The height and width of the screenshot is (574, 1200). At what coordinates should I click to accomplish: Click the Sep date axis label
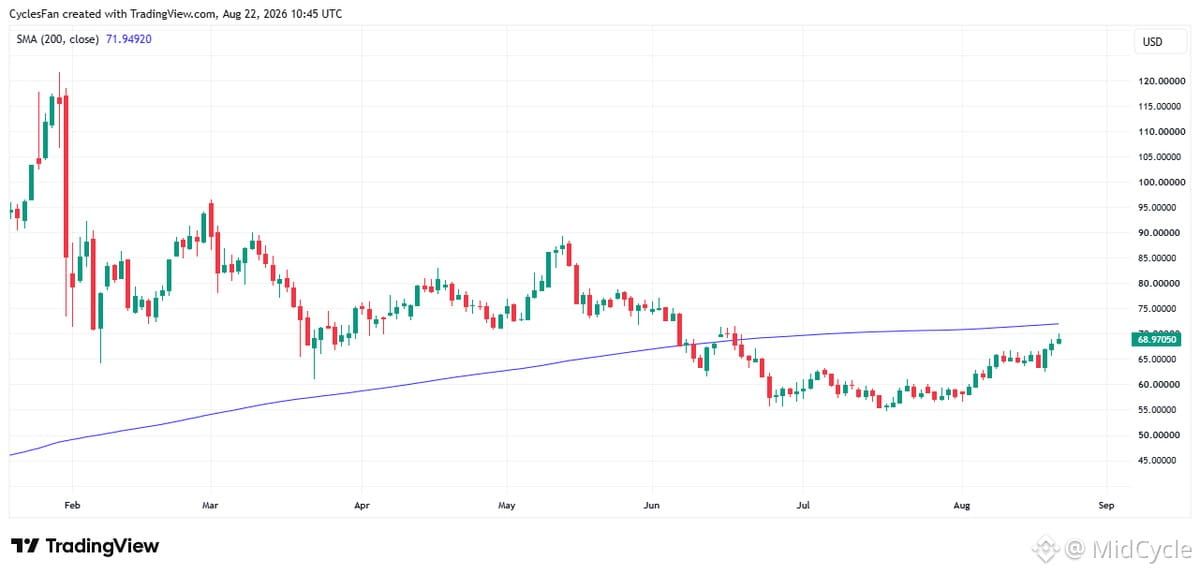tap(1105, 506)
